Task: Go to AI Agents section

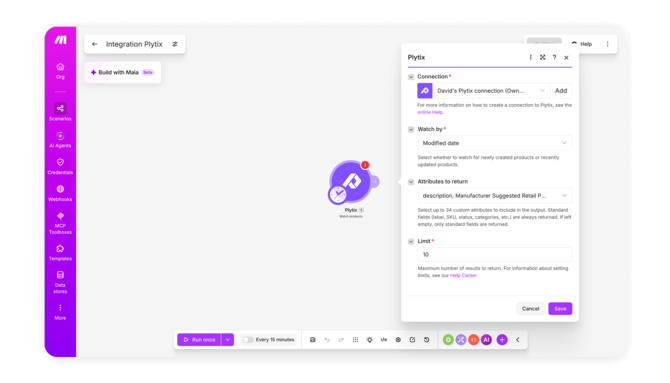Action: pyautogui.click(x=60, y=140)
